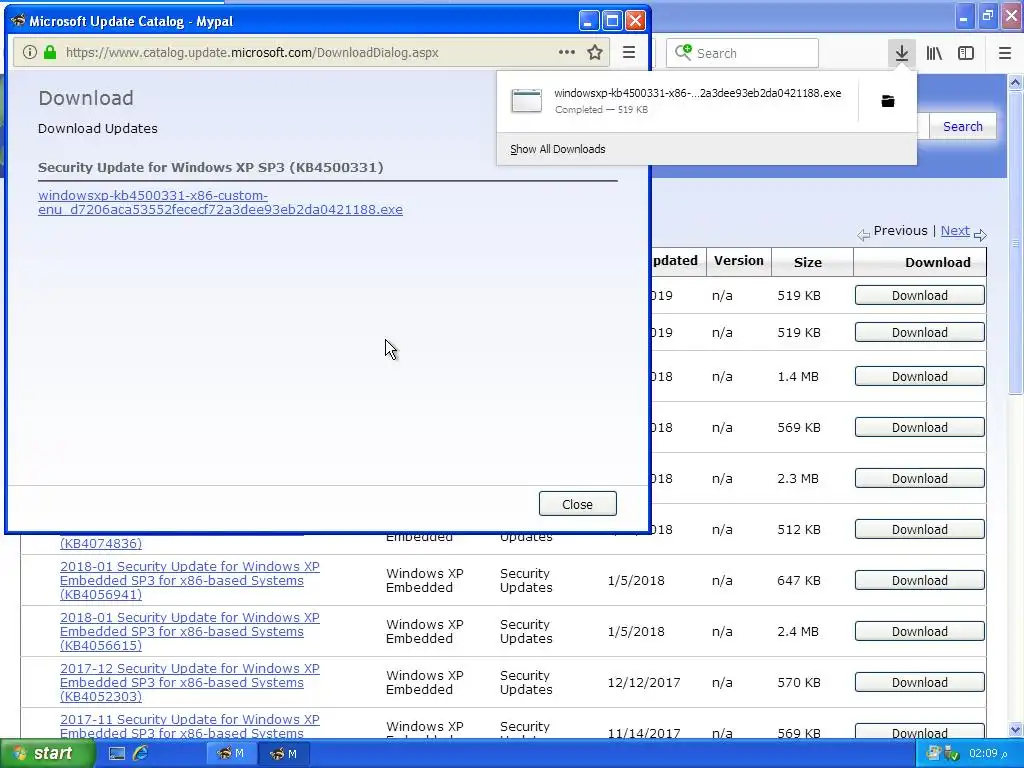
Task: Download the KB4056941 647 KB update
Action: (x=920, y=581)
